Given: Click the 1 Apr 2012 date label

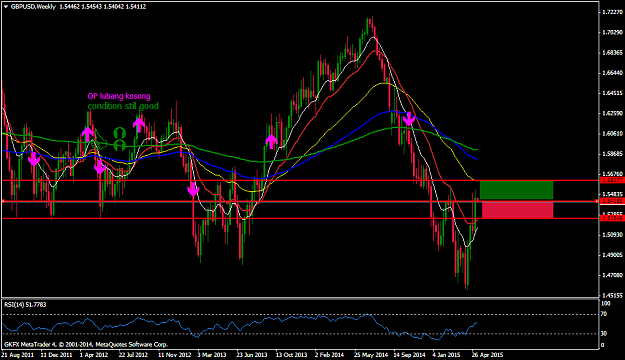Looking at the screenshot, I should click(x=94, y=355).
